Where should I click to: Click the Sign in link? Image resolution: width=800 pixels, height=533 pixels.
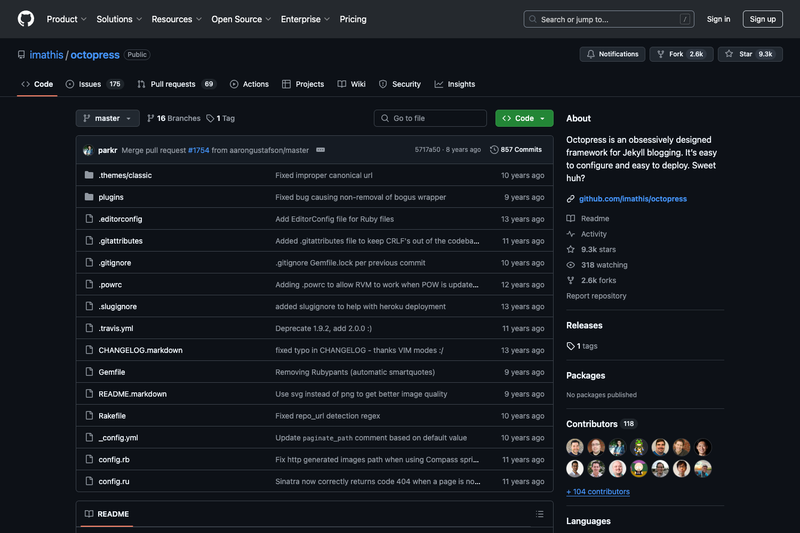click(x=718, y=19)
